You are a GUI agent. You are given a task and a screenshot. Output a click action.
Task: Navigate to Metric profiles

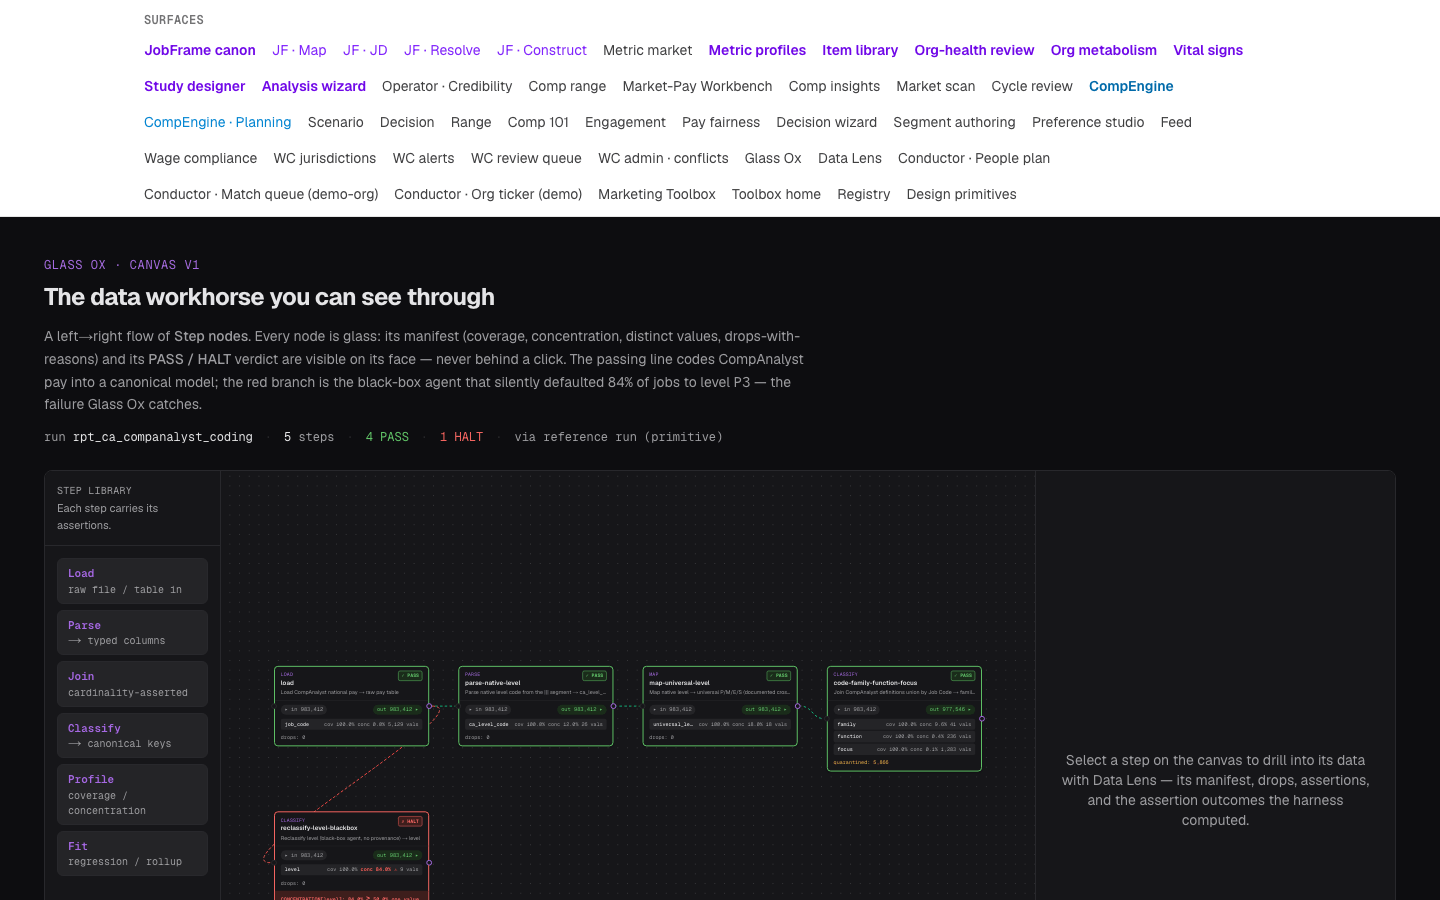pyautogui.click(x=757, y=50)
